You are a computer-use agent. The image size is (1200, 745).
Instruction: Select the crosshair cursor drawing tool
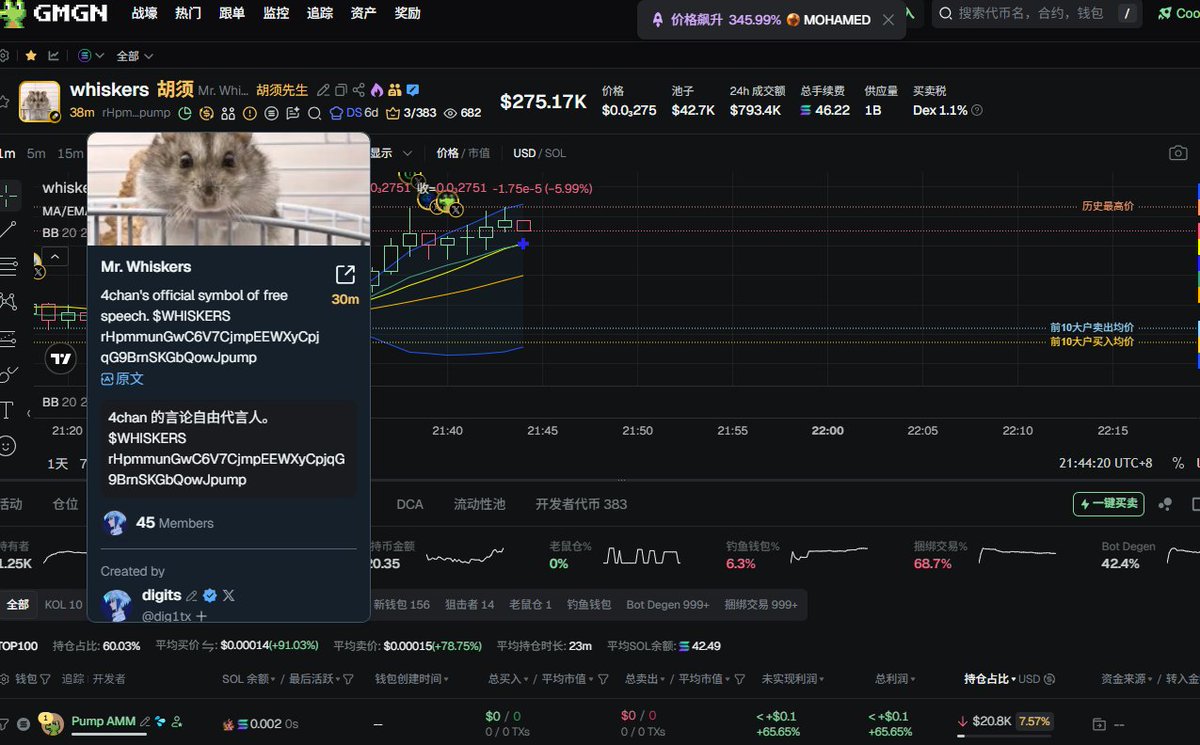[x=8, y=194]
